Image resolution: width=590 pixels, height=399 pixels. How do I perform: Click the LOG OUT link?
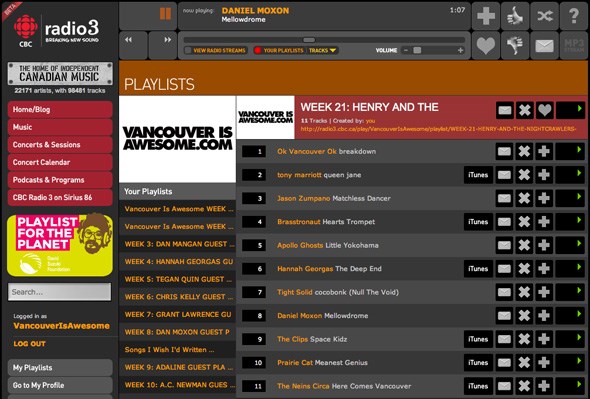(29, 344)
